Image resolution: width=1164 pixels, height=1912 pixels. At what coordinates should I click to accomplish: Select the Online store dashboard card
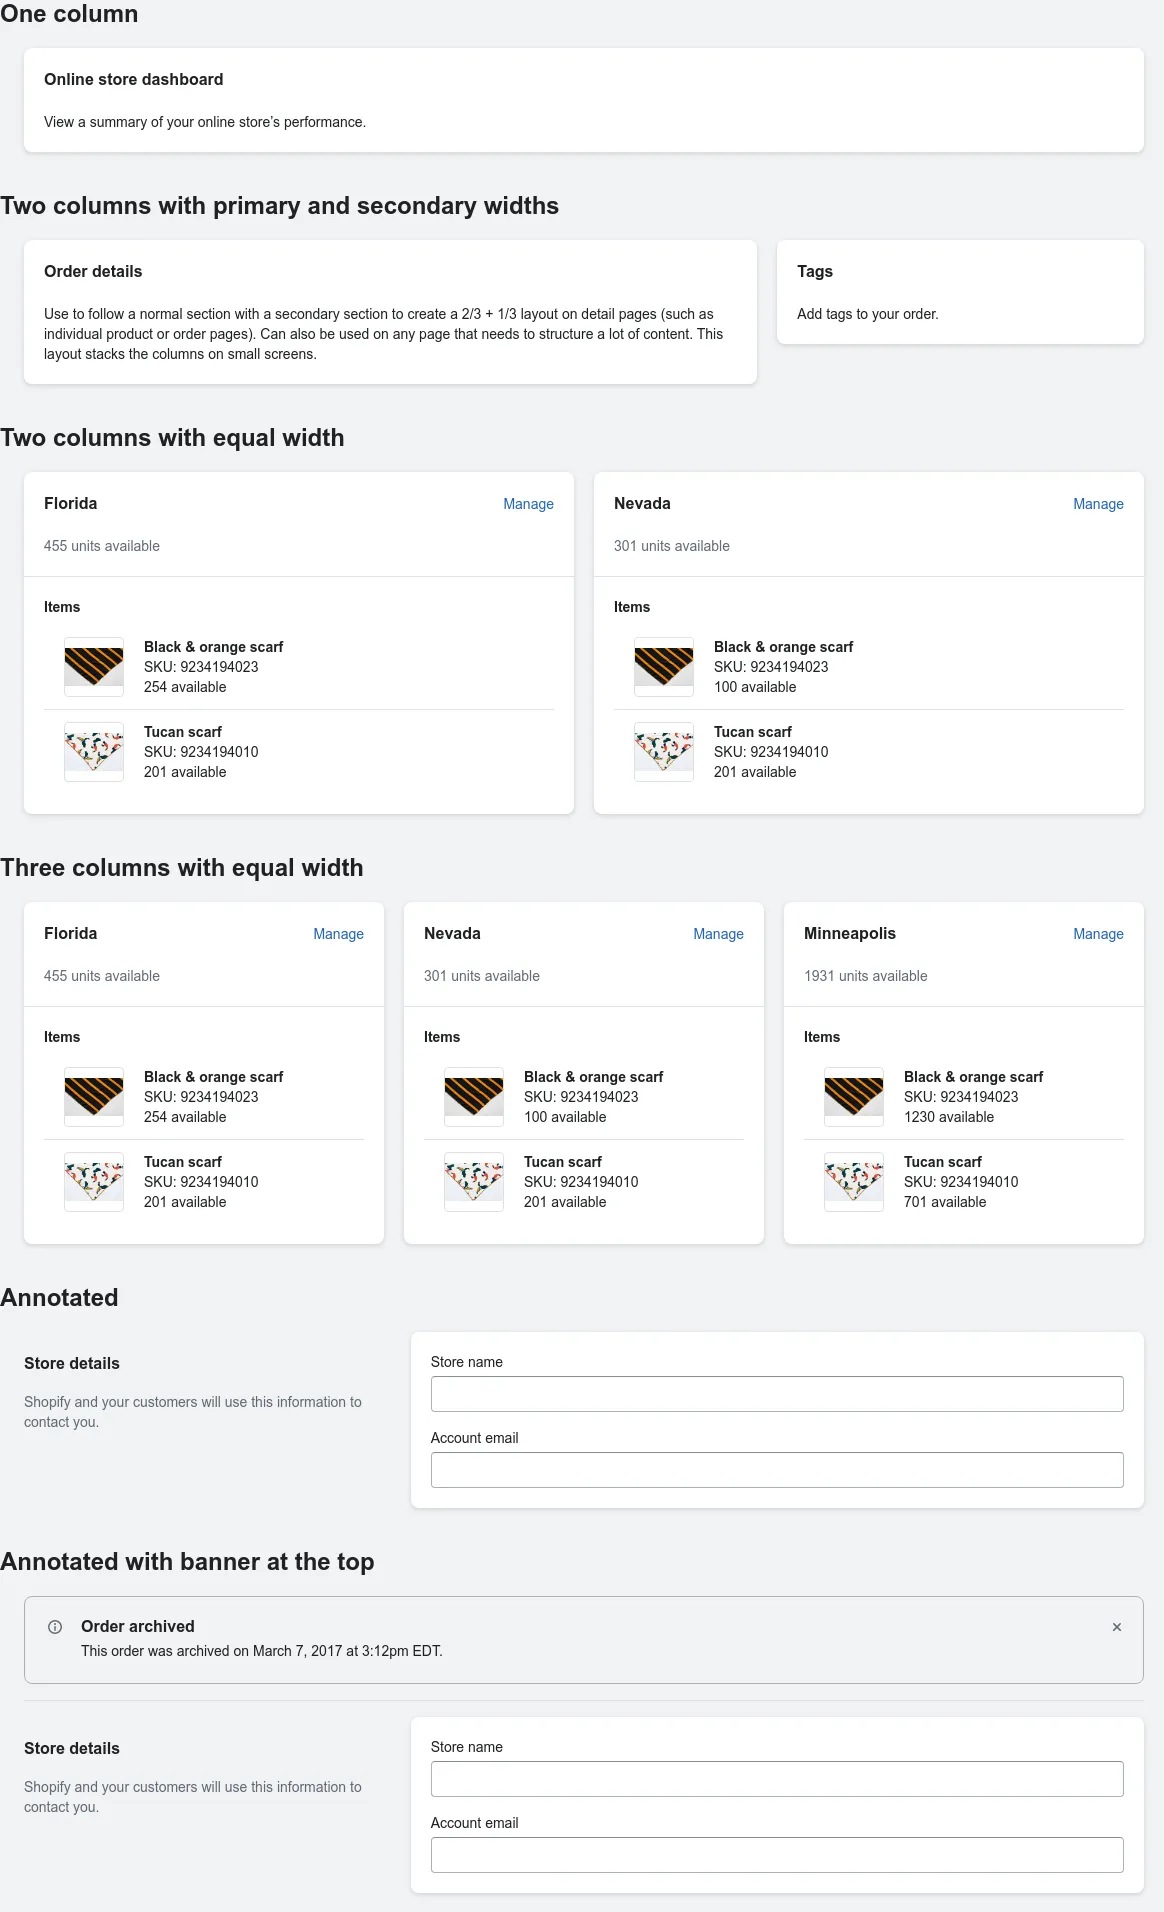tap(584, 100)
